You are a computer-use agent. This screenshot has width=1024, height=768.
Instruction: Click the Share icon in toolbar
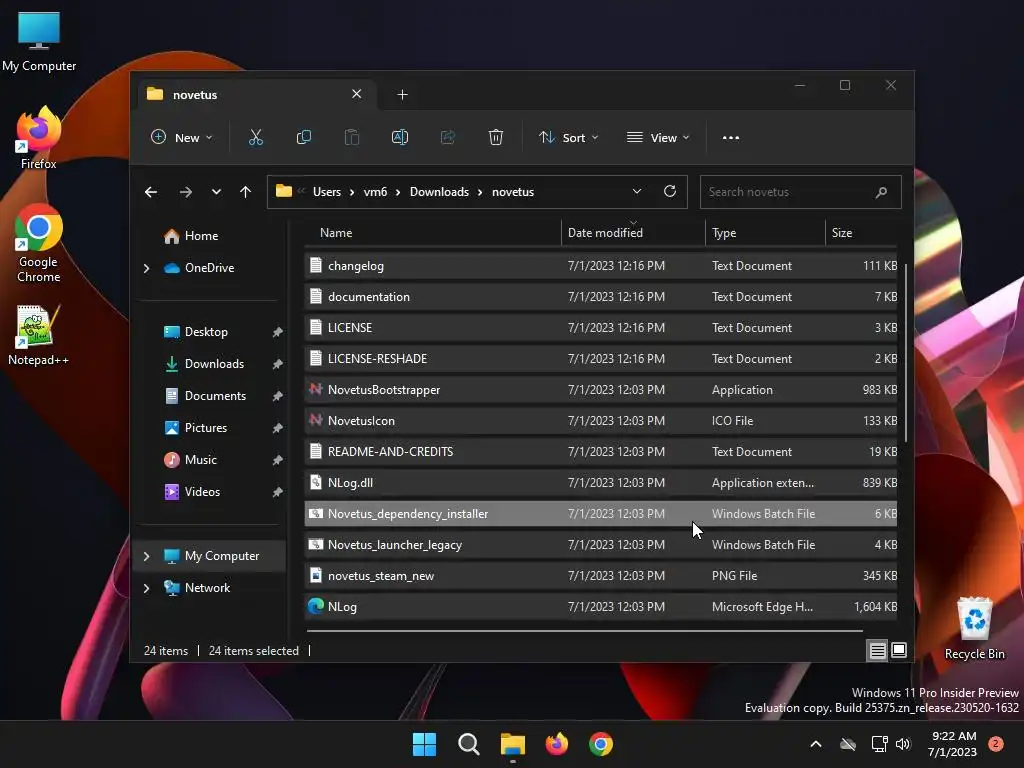[x=448, y=137]
